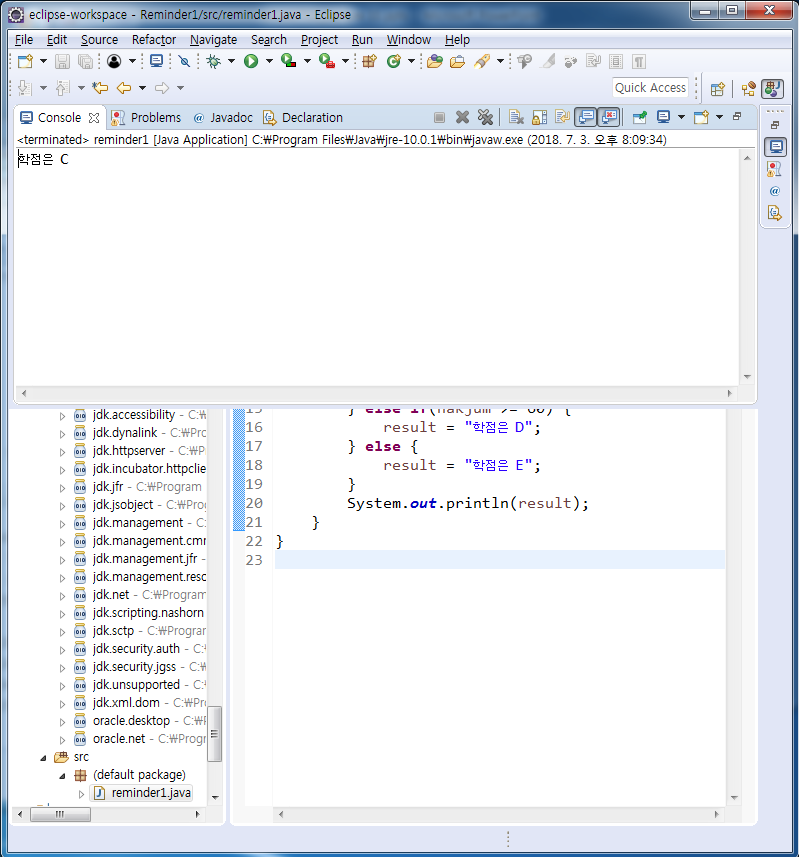Click the Problems icon in right trim bar

coord(774,169)
